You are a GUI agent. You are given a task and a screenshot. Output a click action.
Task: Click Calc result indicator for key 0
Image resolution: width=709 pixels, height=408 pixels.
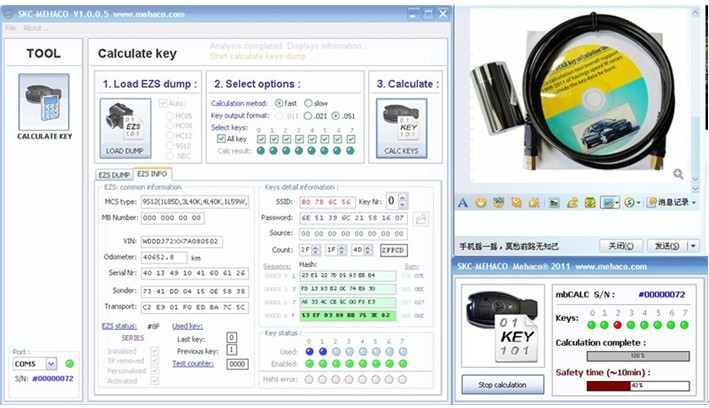point(261,151)
